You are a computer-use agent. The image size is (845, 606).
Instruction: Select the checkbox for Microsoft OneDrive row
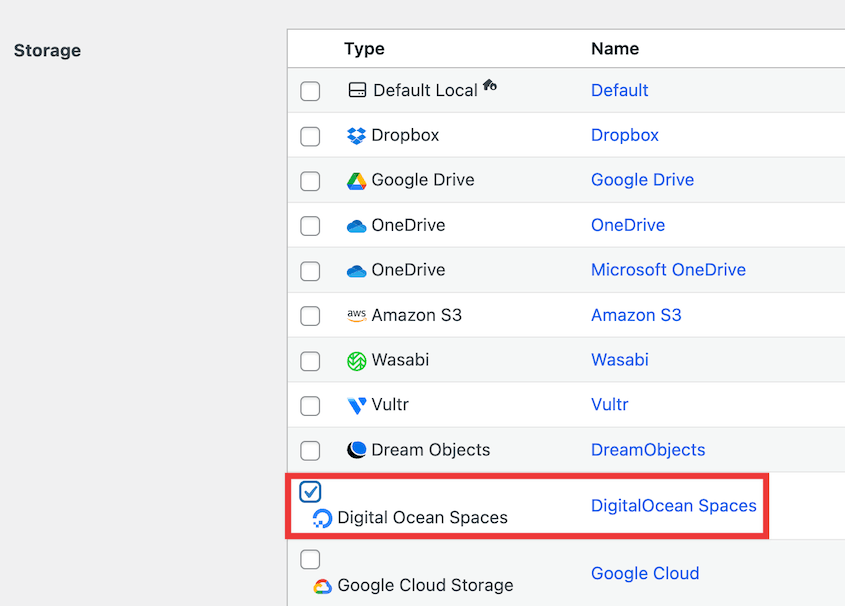pyautogui.click(x=310, y=271)
